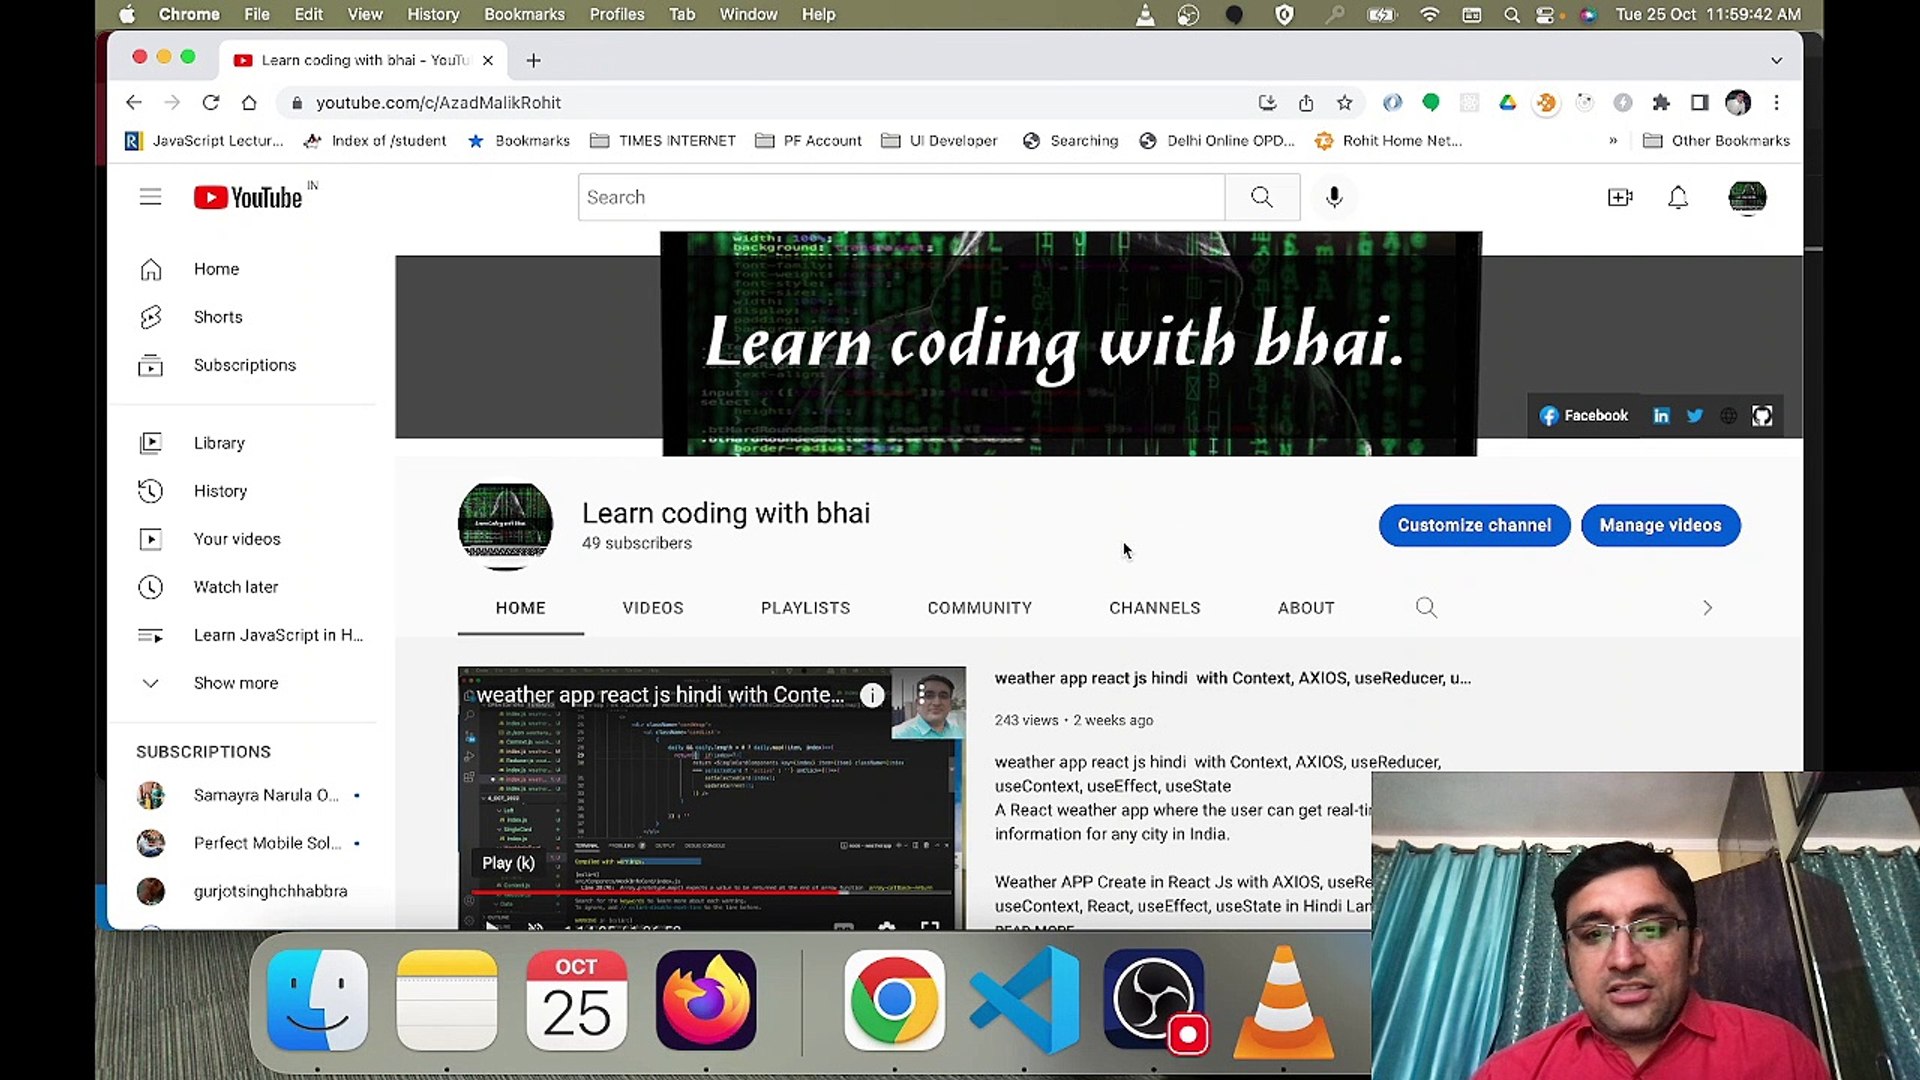Open weather app react js video title

pyautogui.click(x=1232, y=678)
